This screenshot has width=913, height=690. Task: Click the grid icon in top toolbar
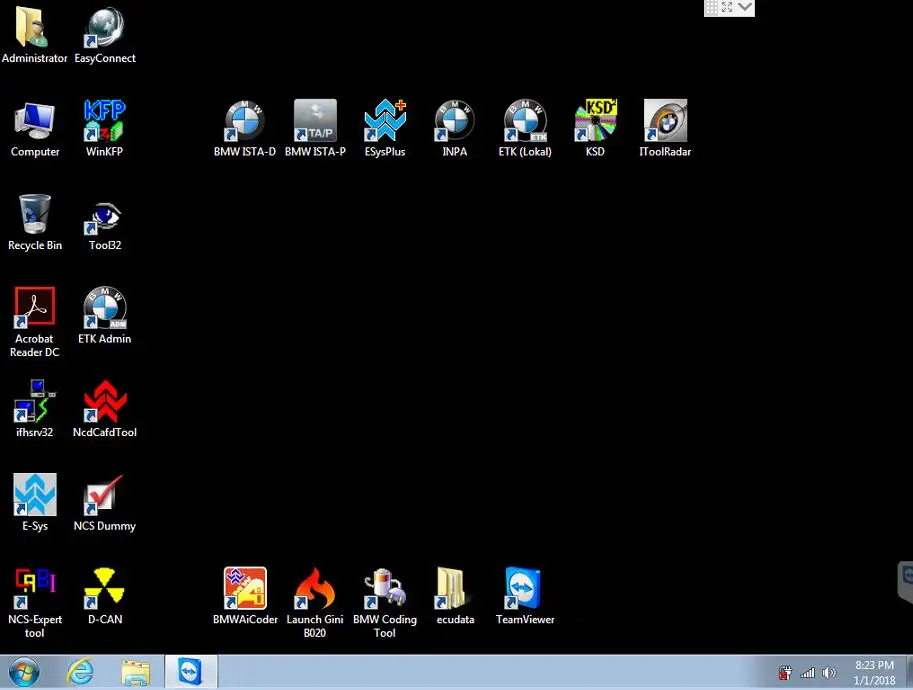coord(712,7)
